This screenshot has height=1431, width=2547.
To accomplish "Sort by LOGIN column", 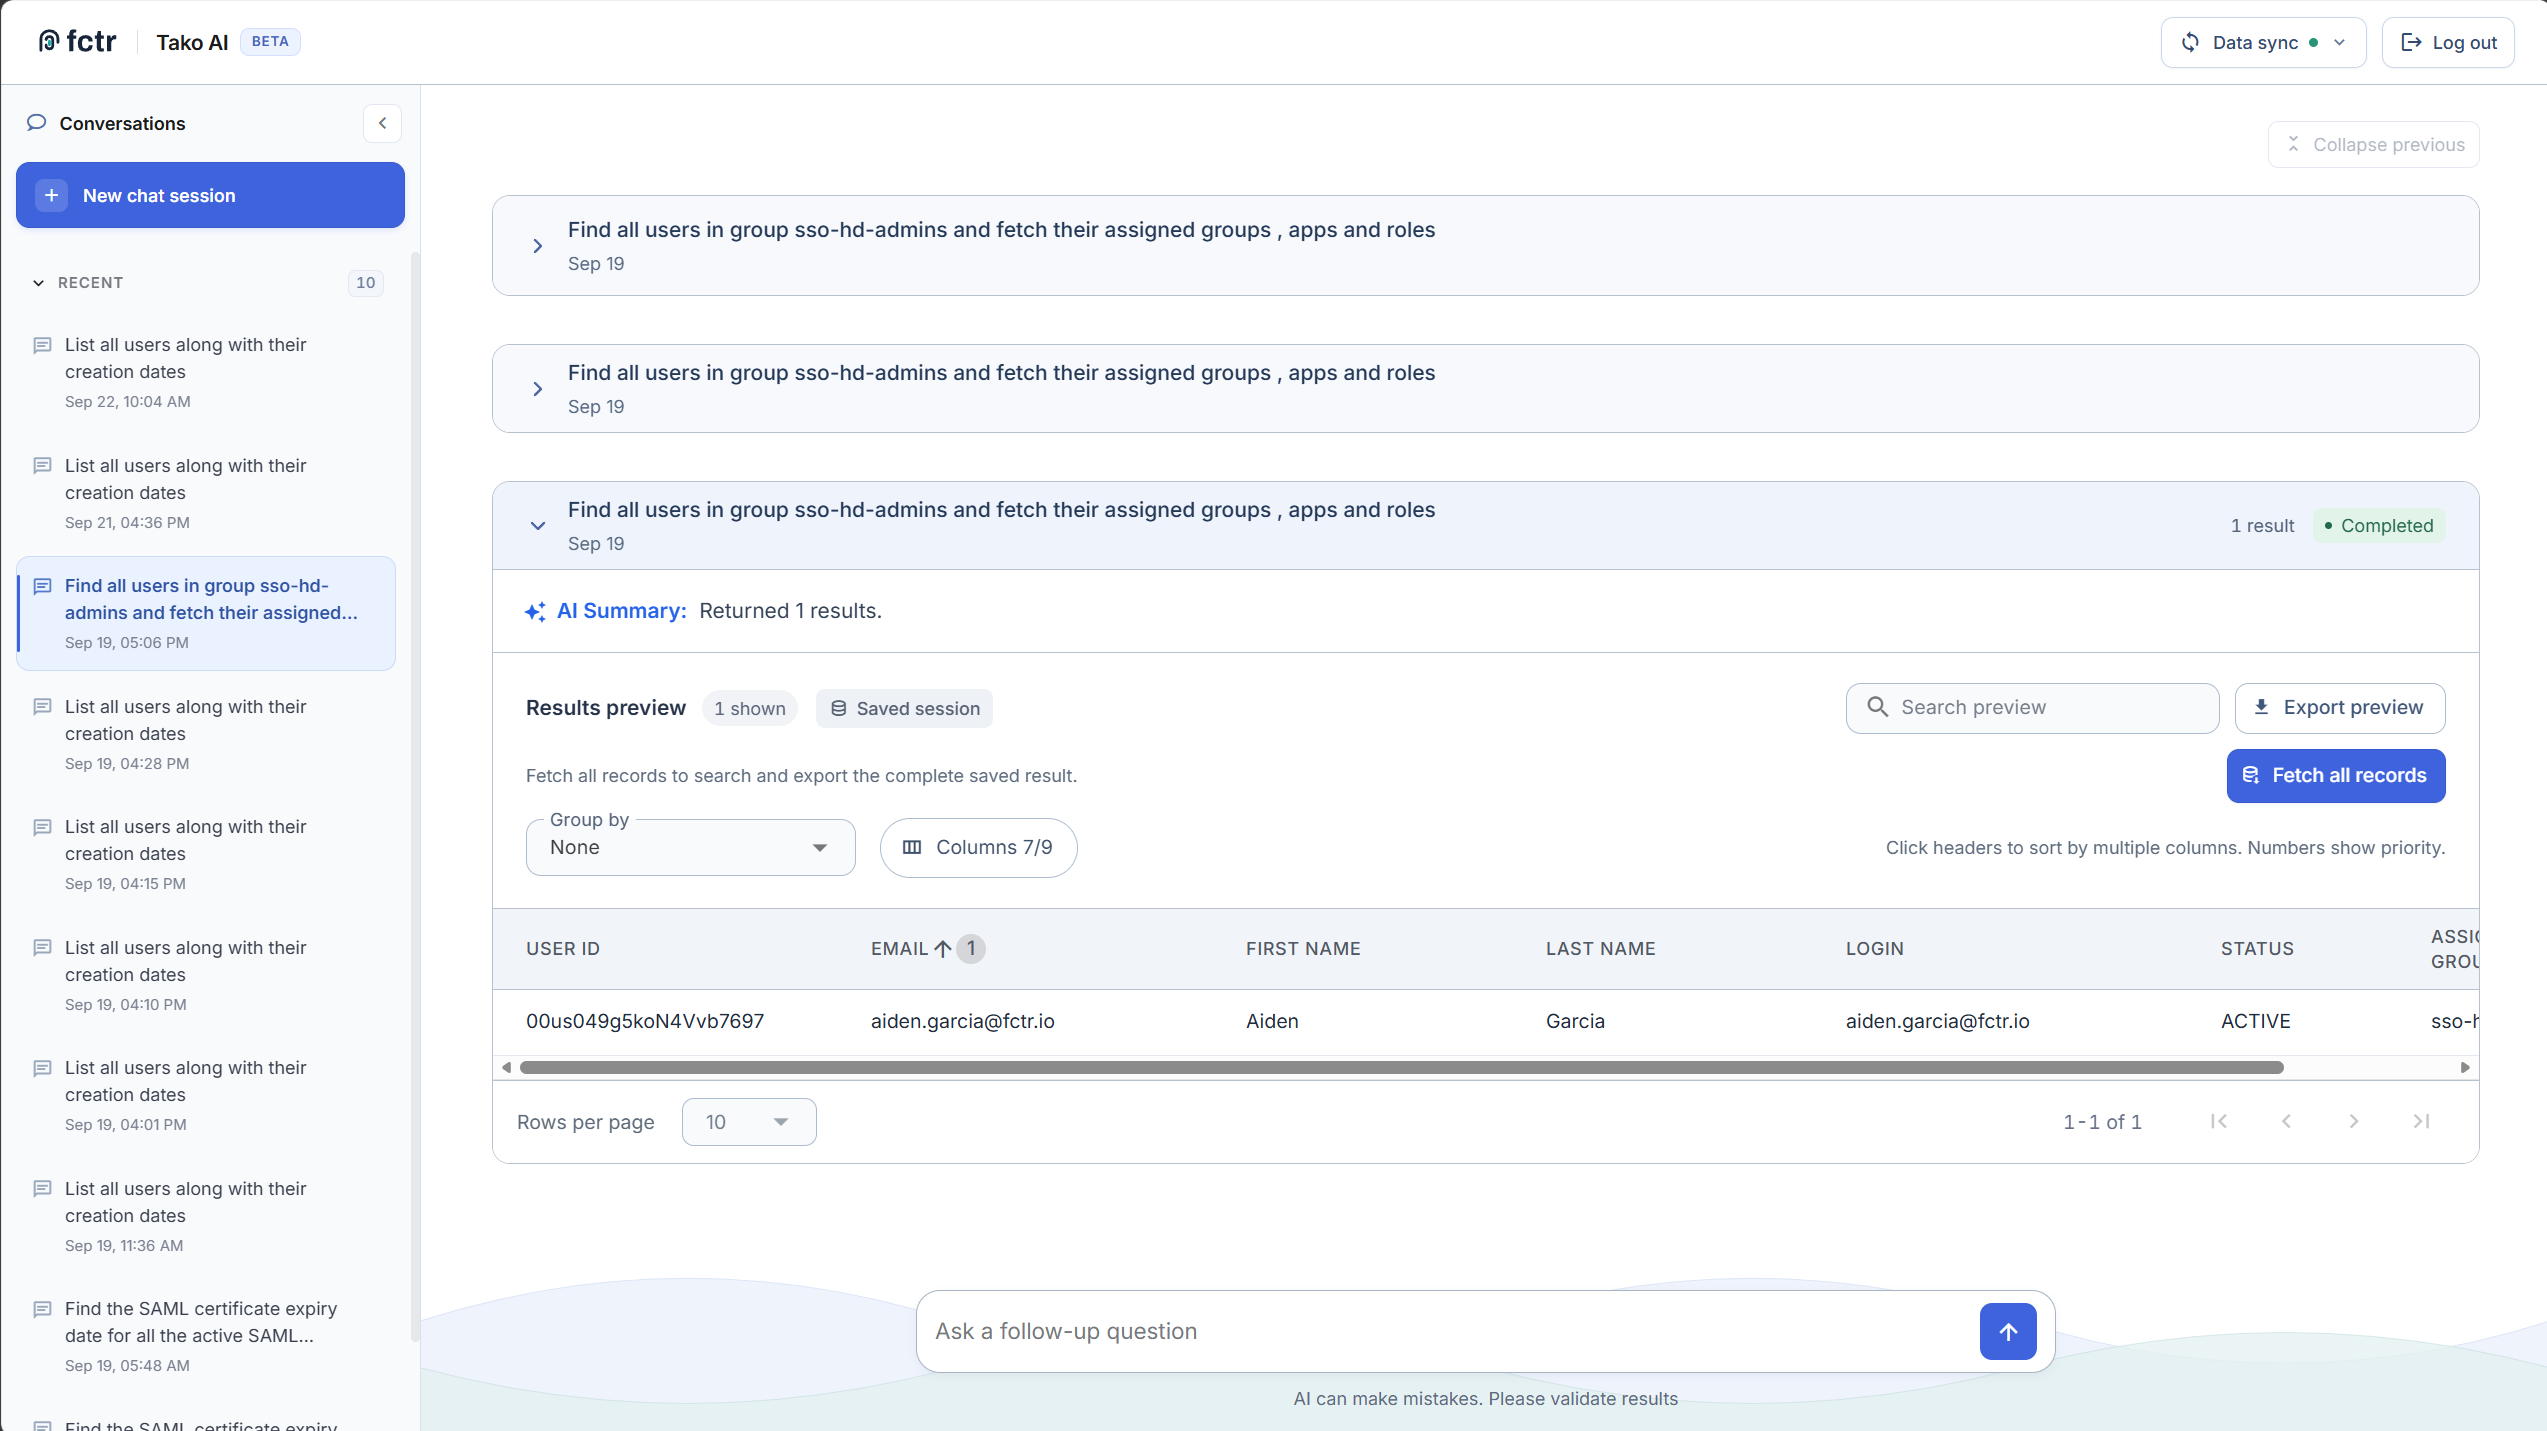I will coord(1874,949).
